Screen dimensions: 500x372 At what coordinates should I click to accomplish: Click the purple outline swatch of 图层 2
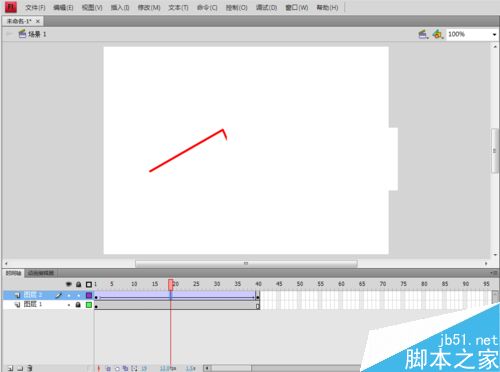89,295
